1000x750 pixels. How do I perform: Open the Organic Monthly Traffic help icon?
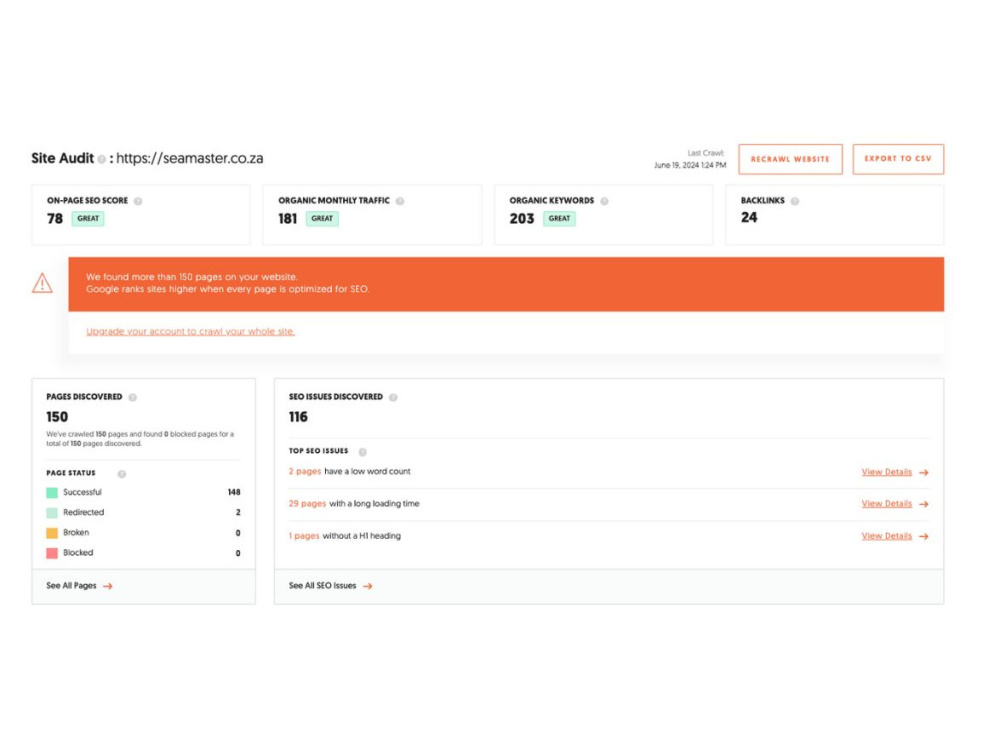[400, 201]
